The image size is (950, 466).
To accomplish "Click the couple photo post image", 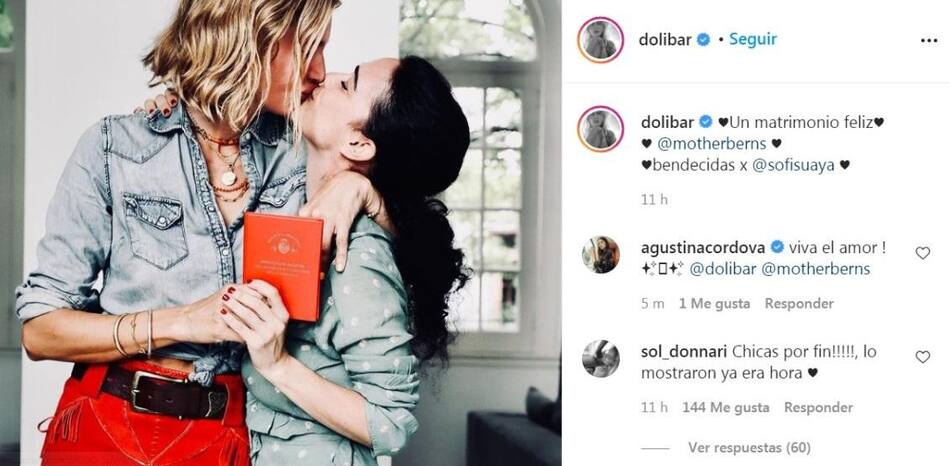I will [x=281, y=233].
